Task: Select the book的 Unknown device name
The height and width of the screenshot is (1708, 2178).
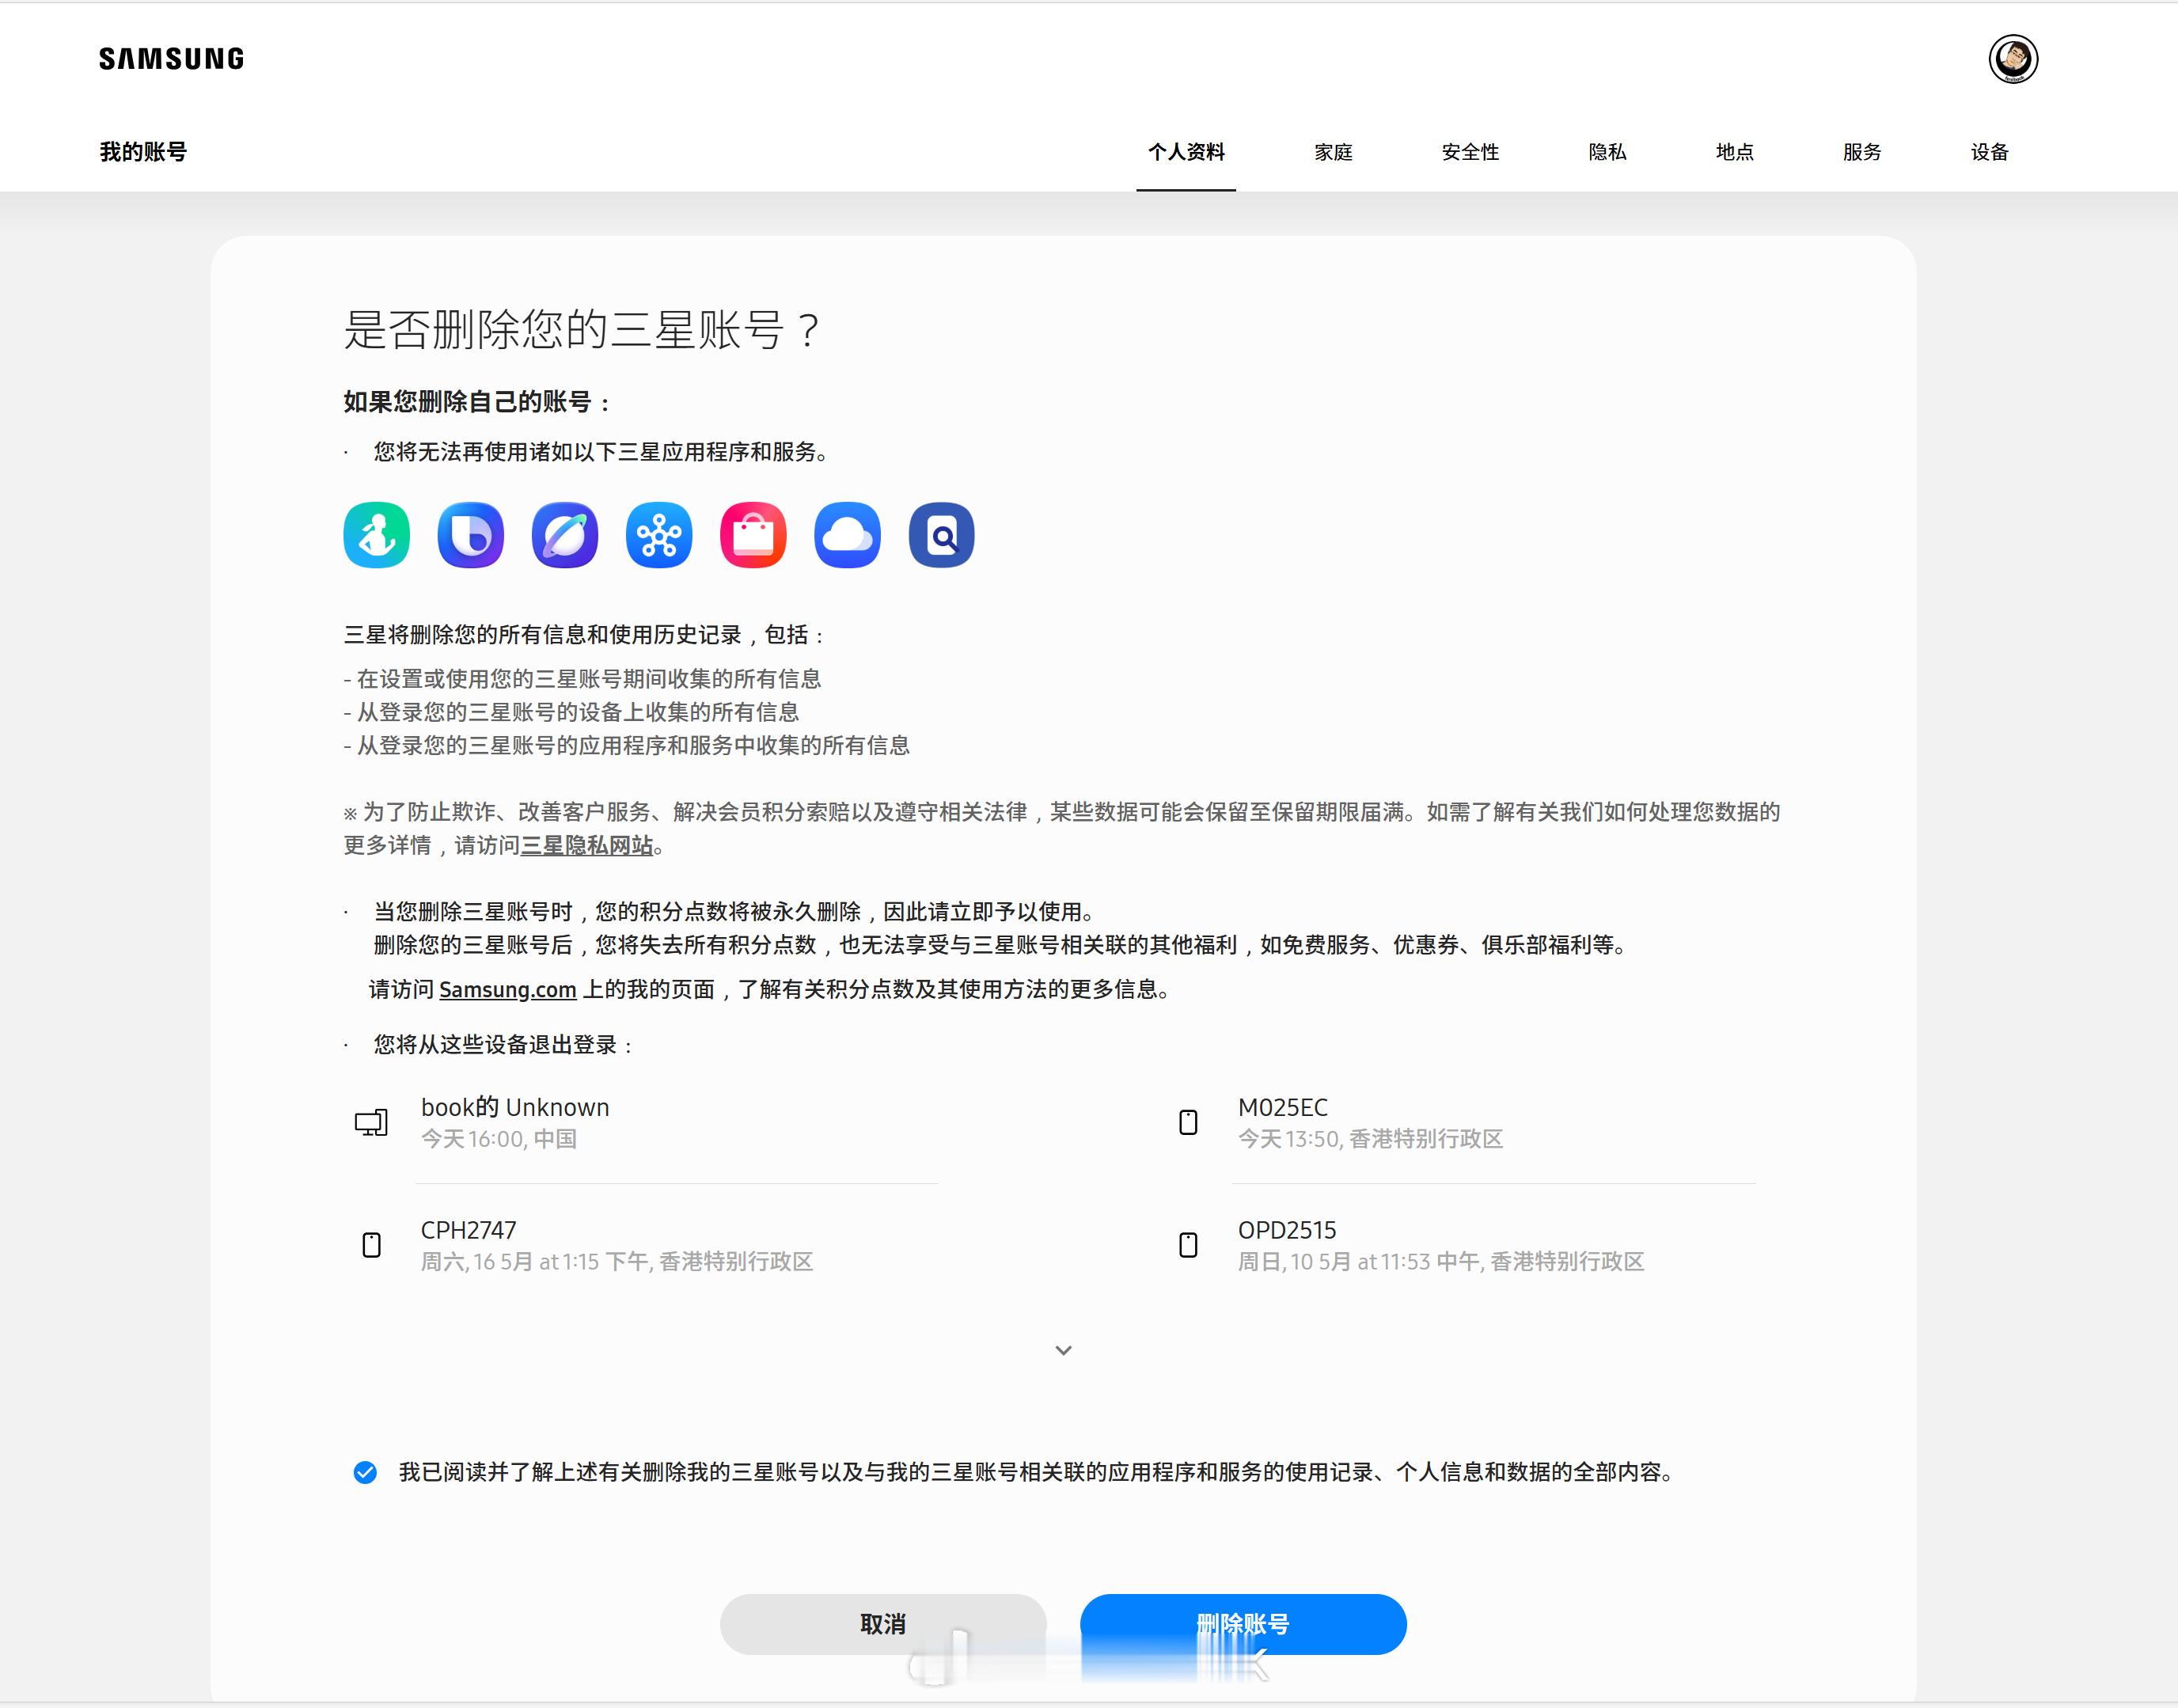Action: [514, 1107]
